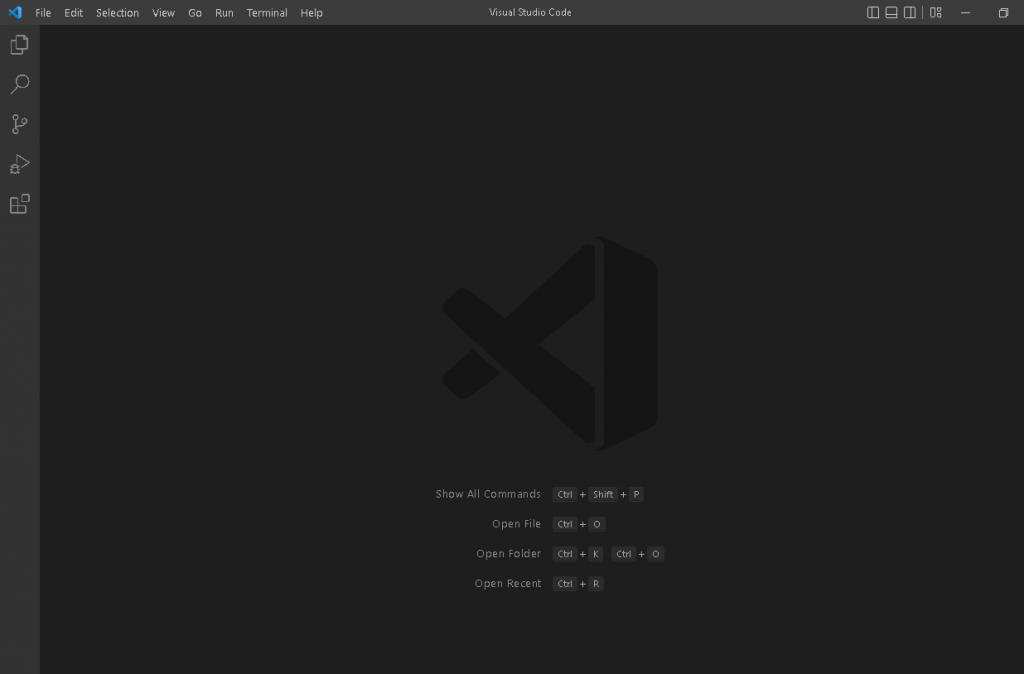Click the Show All Commands label

click(488, 494)
